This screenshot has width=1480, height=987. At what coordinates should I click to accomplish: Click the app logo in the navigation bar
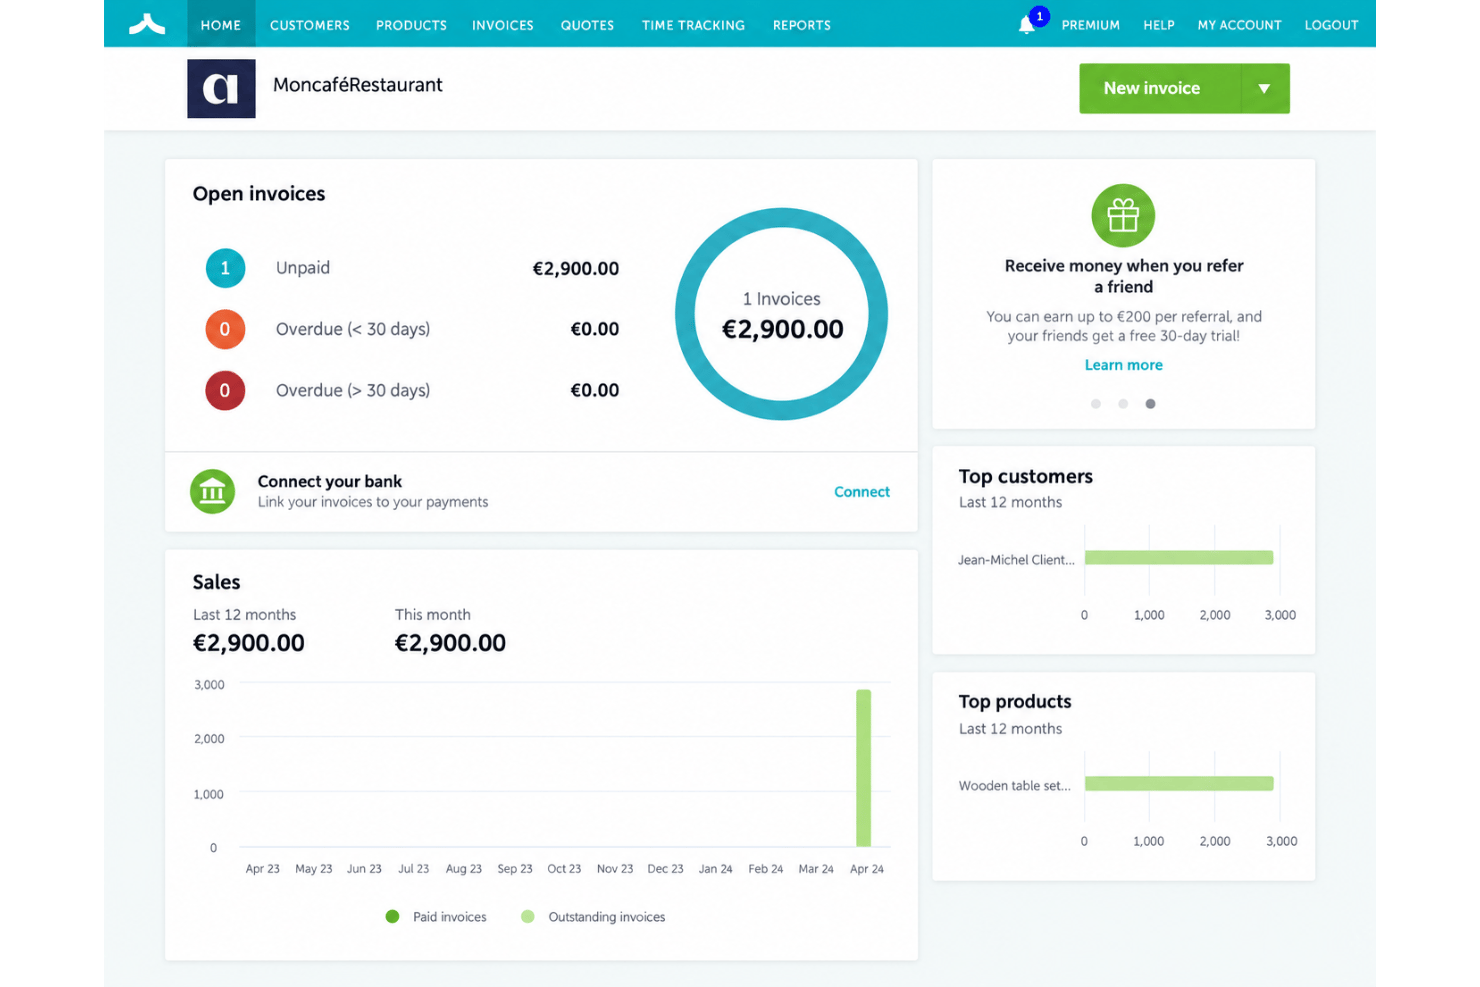coord(147,24)
